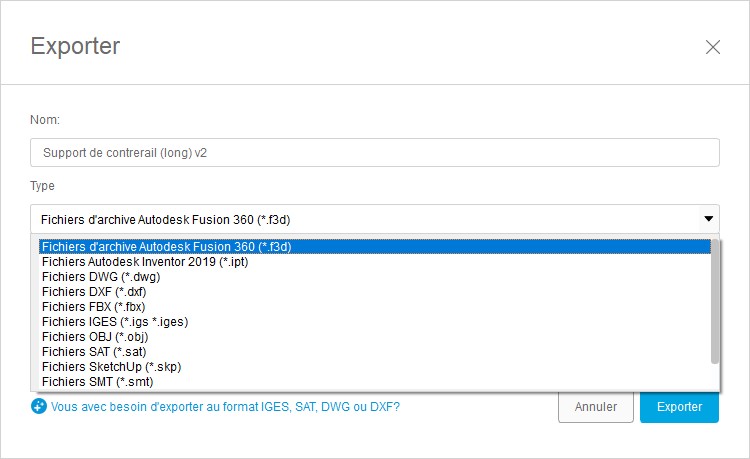This screenshot has height=459, width=750.
Task: Click the Nom text field
Action: pos(375,153)
